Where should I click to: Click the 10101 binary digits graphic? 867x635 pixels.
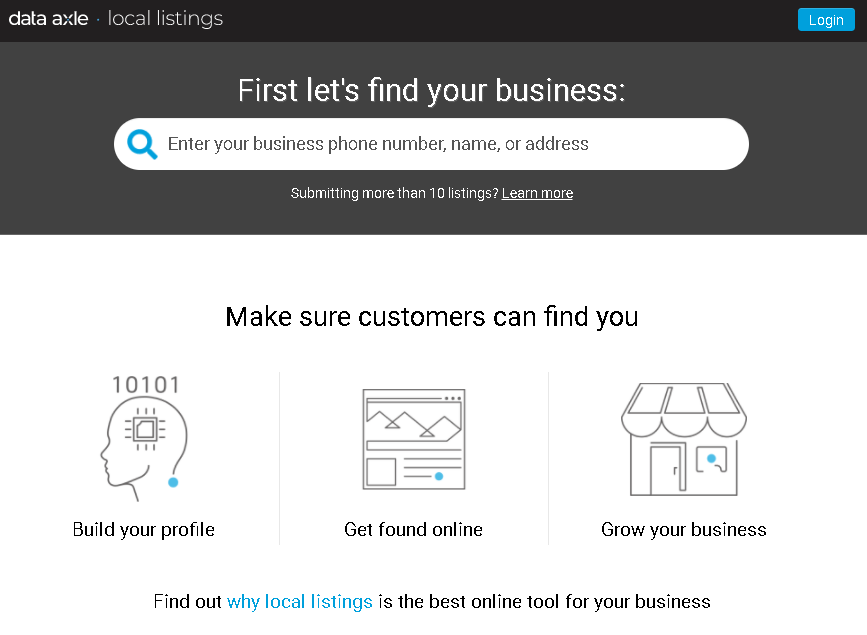coord(146,385)
